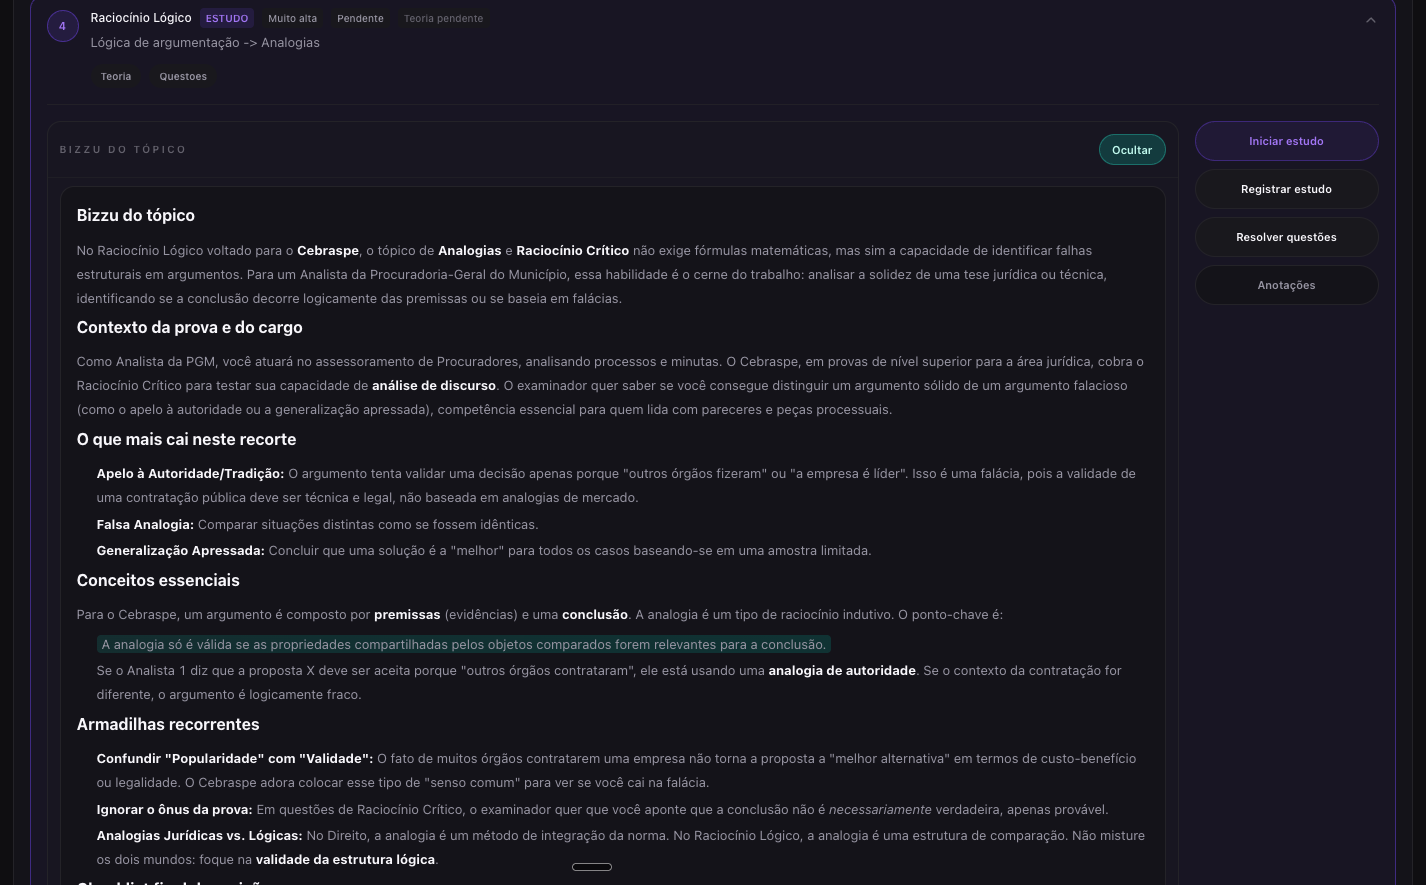Toggle the "Teoria" tag

(115, 76)
